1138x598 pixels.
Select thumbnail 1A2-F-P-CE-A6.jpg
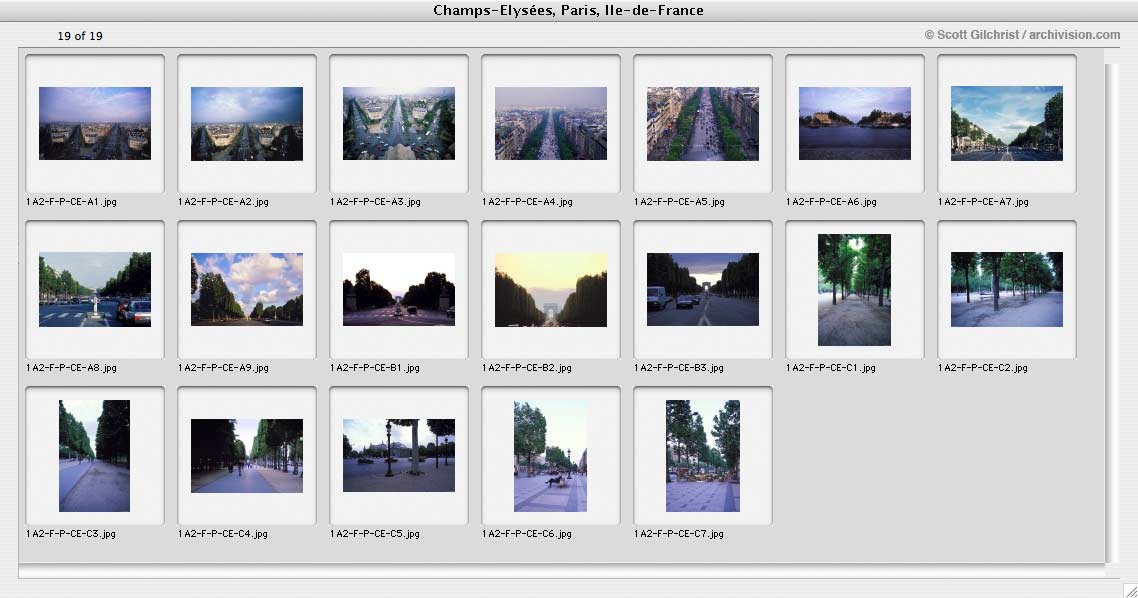pos(855,123)
